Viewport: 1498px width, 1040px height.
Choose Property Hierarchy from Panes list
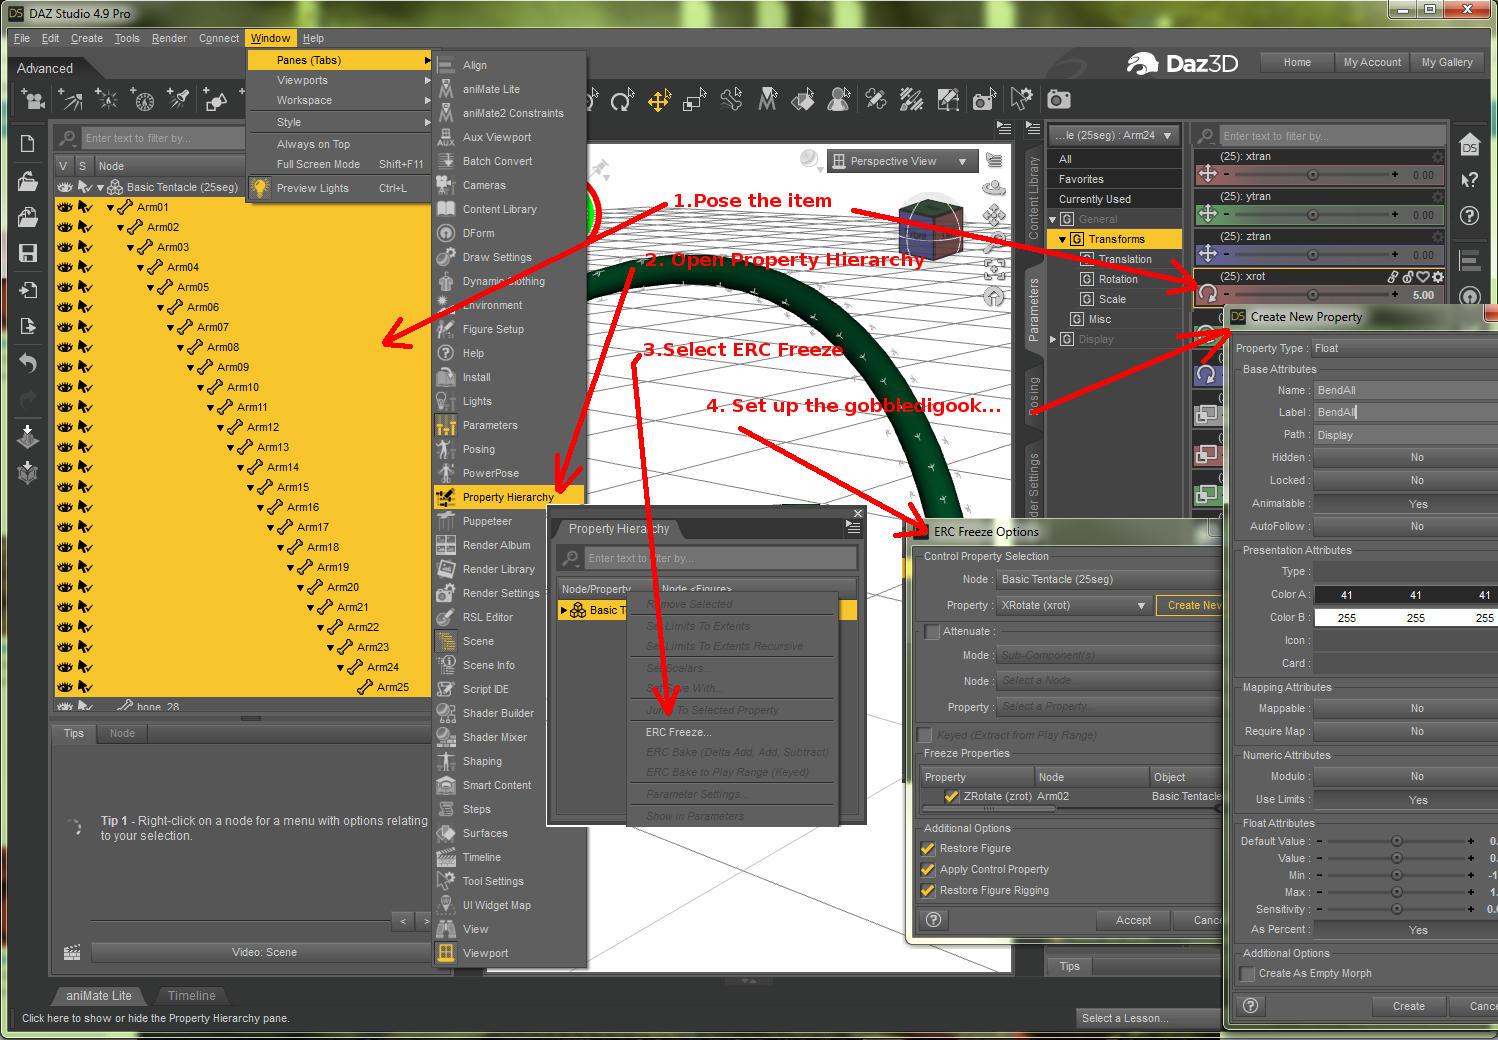508,497
